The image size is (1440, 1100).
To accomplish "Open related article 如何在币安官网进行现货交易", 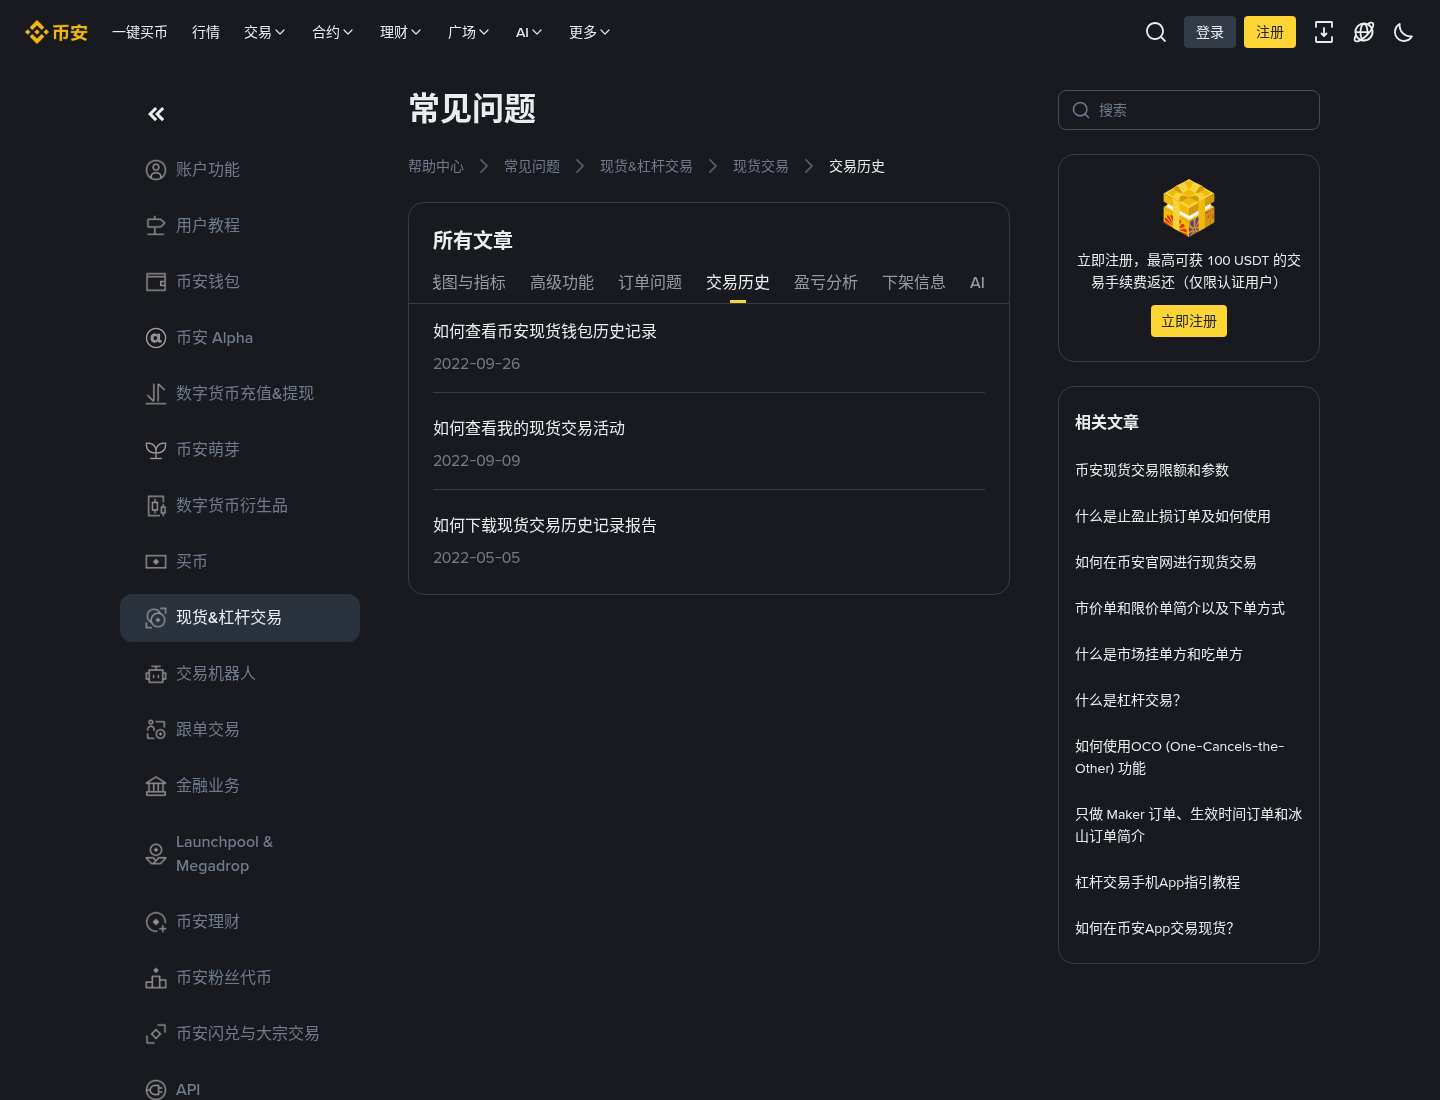I will pos(1166,562).
